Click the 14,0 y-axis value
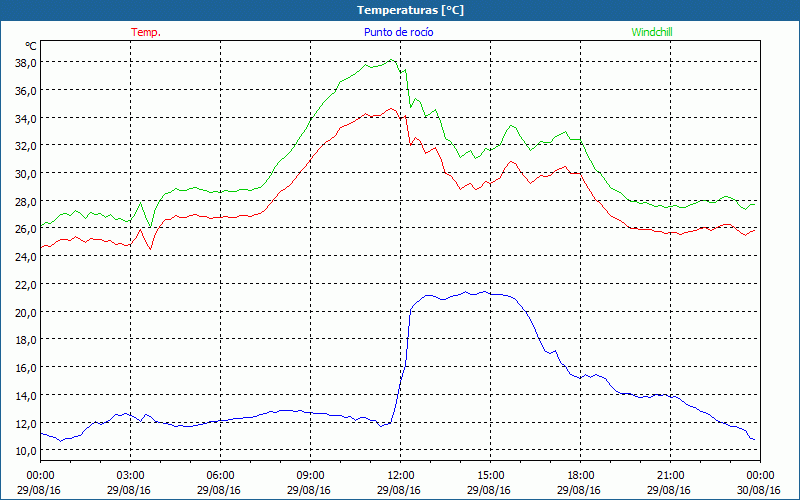 click(x=26, y=396)
